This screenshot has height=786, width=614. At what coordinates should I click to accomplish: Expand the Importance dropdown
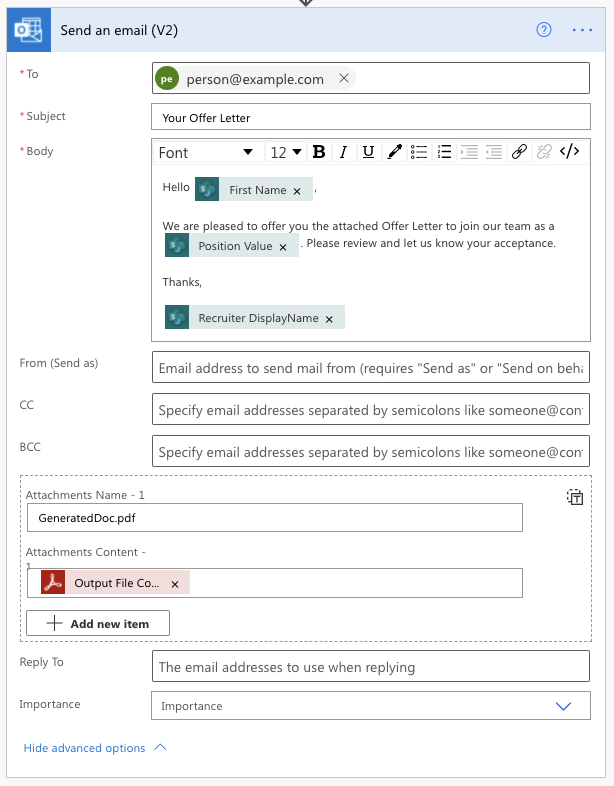click(x=564, y=706)
